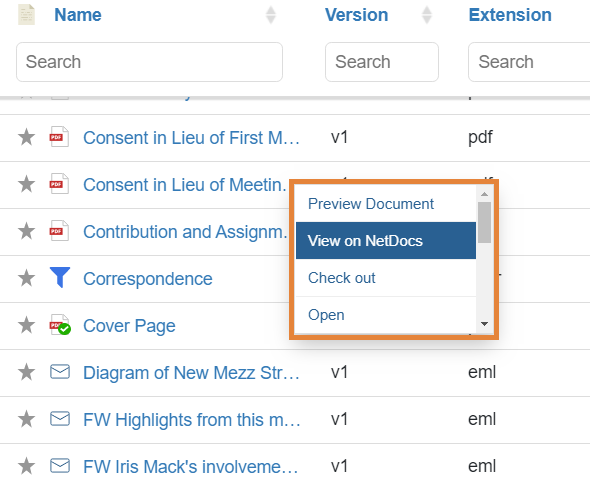The width and height of the screenshot is (590, 480).
Task: Click the checked-out PDF icon for Cover Page
Action: click(x=60, y=325)
